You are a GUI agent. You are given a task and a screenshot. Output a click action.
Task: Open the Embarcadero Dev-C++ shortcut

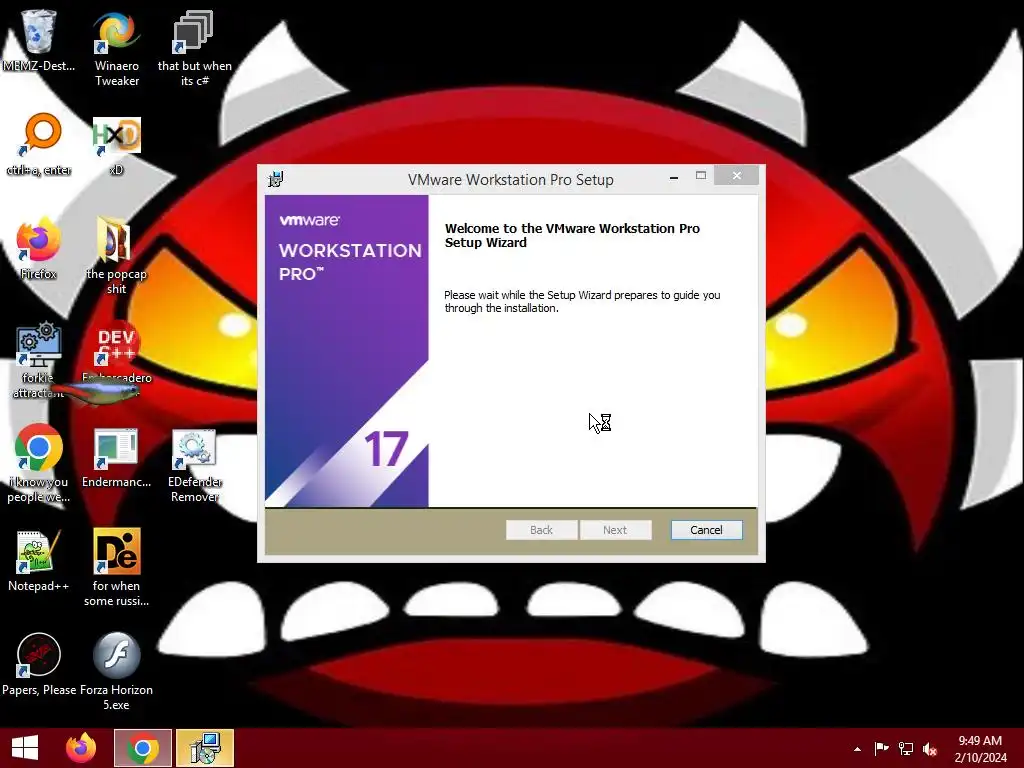tap(116, 344)
